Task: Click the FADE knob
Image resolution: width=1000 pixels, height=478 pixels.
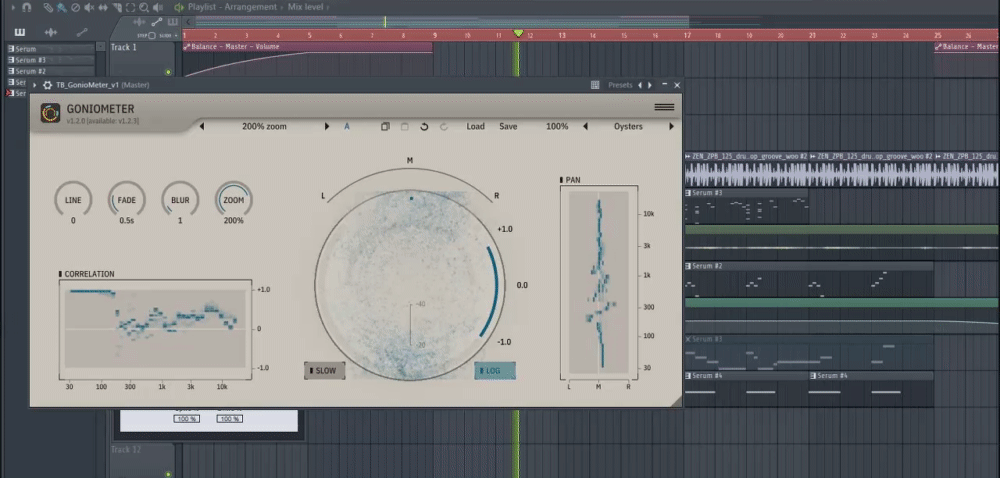Action: (126, 199)
